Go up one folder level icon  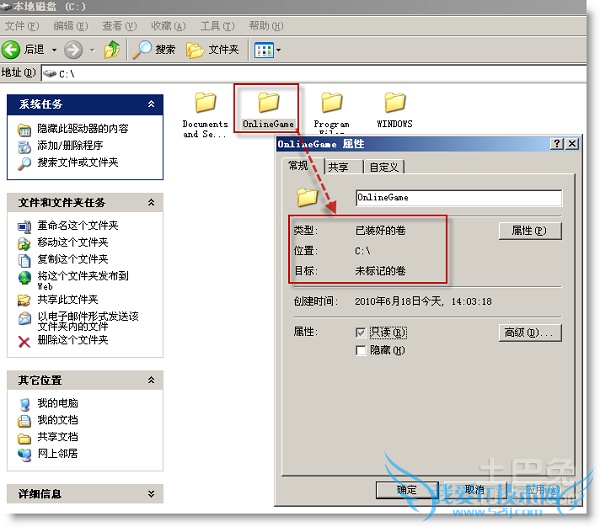click(112, 50)
